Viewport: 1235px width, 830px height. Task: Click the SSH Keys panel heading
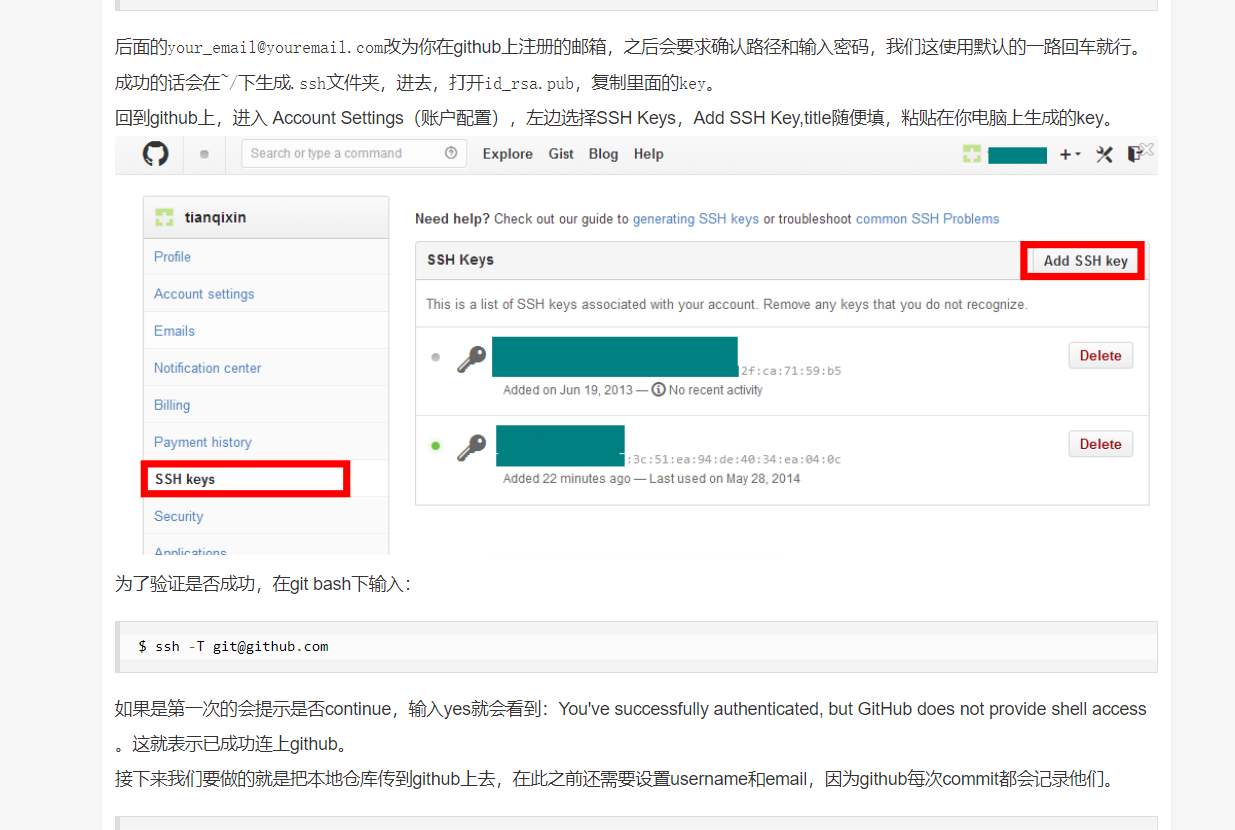tap(460, 260)
